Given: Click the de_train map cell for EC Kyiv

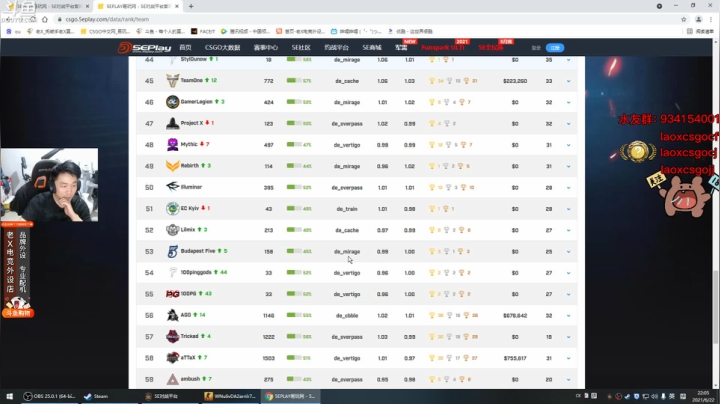Looking at the screenshot, I should click(347, 209).
